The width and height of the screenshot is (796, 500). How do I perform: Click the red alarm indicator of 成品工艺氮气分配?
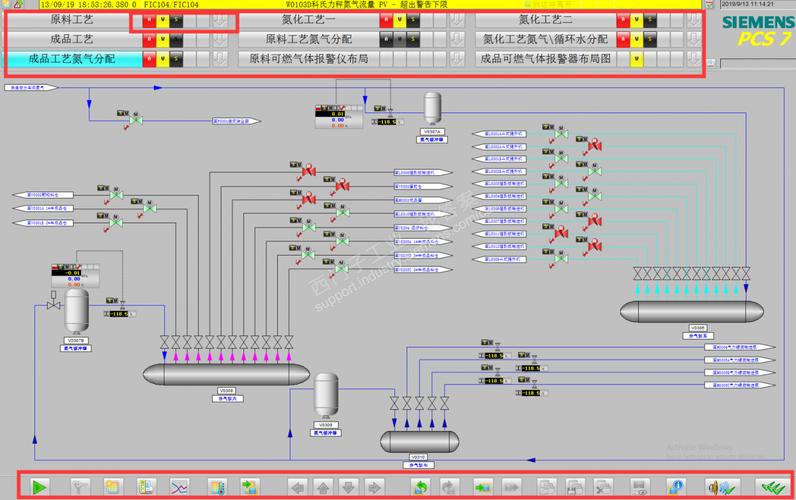(149, 59)
